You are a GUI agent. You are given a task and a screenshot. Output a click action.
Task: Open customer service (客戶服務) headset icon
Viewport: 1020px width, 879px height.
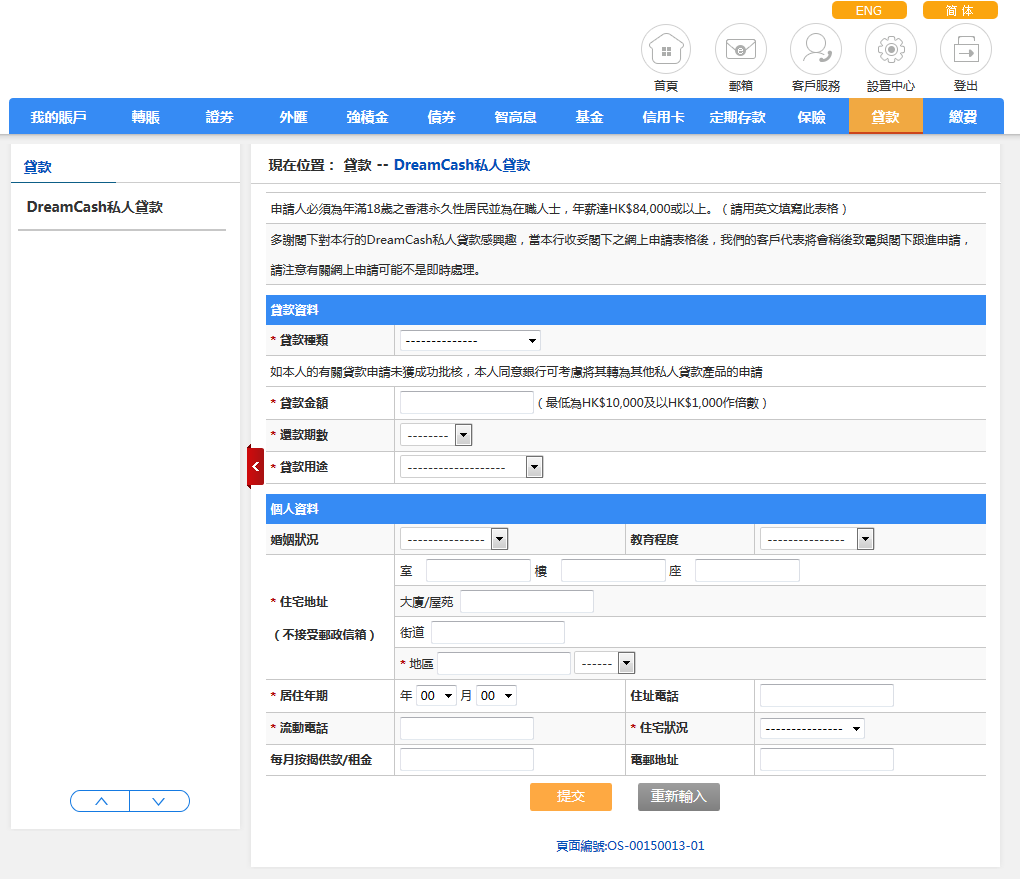pyautogui.click(x=816, y=49)
